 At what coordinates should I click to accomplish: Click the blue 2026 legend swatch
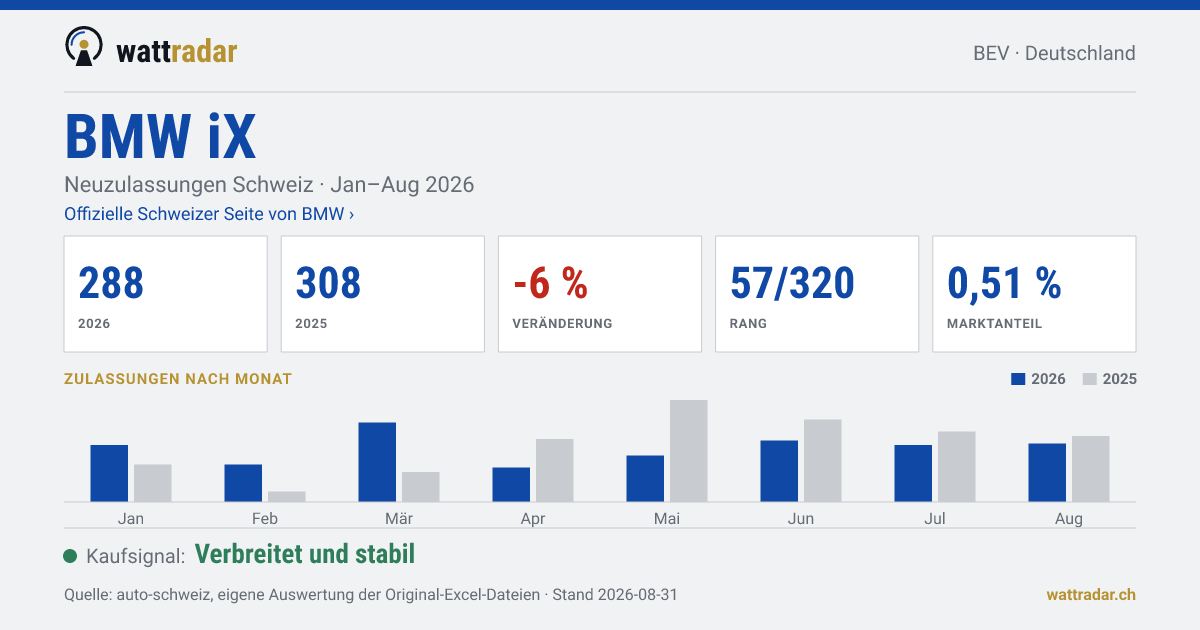[1019, 380]
